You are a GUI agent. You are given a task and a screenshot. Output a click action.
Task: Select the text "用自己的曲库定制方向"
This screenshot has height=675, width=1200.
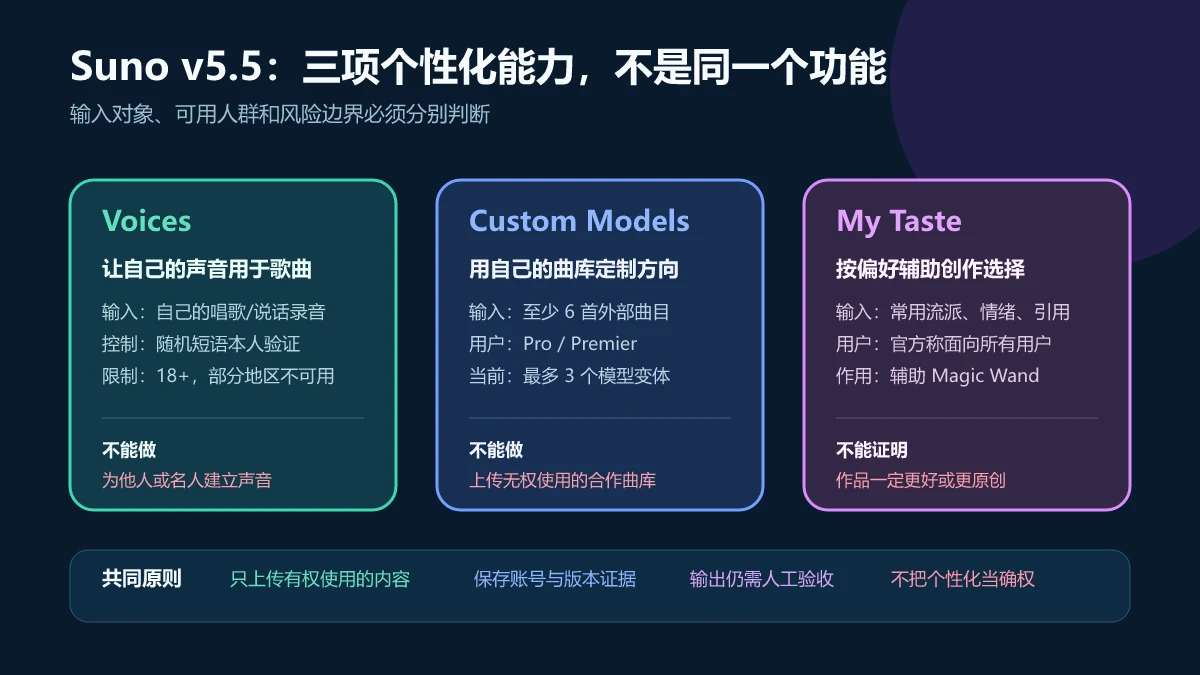pos(574,270)
